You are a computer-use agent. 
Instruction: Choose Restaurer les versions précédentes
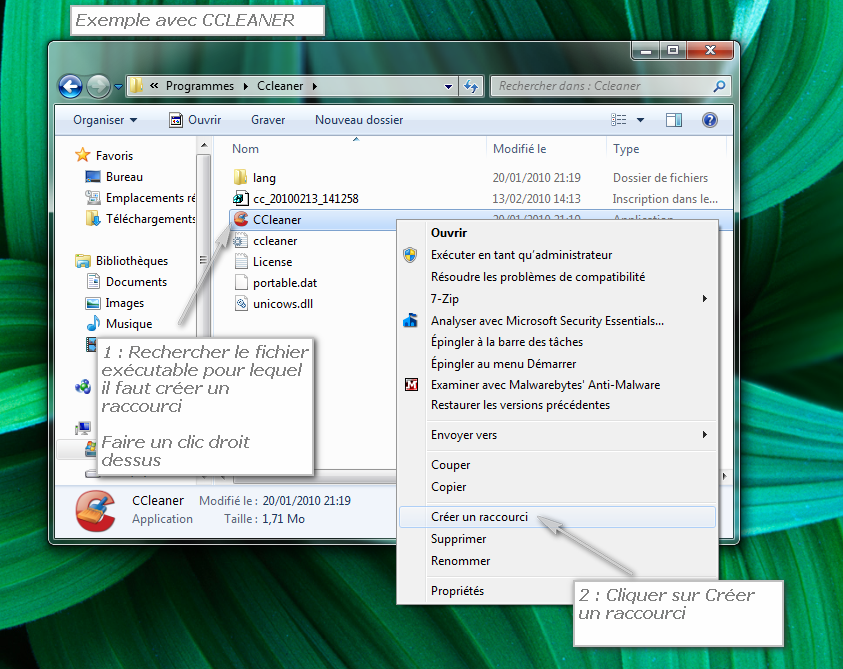[558, 405]
